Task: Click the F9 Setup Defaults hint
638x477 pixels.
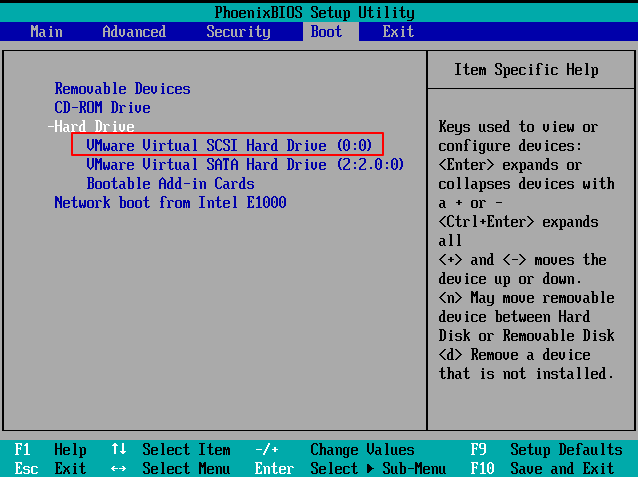Action: (546, 450)
